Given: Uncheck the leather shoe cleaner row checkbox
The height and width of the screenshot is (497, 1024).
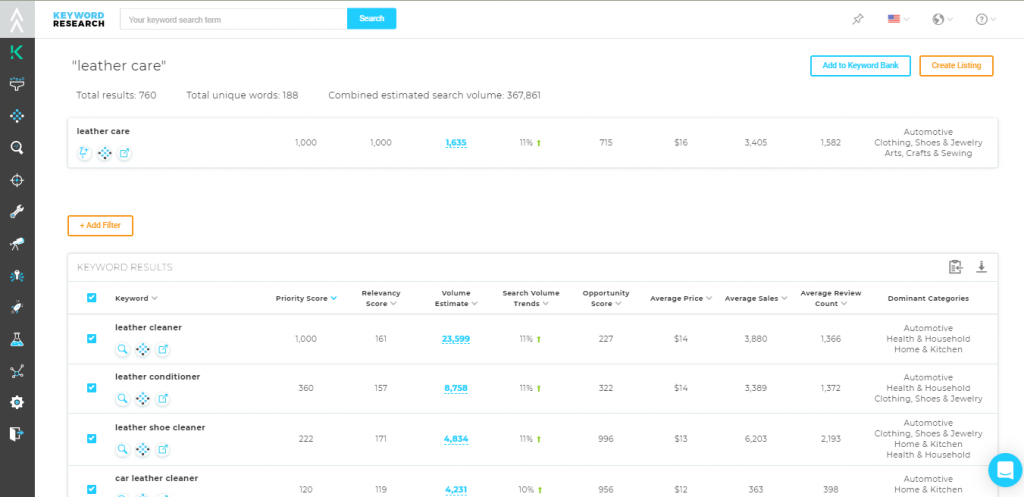Looking at the screenshot, I should (91, 439).
